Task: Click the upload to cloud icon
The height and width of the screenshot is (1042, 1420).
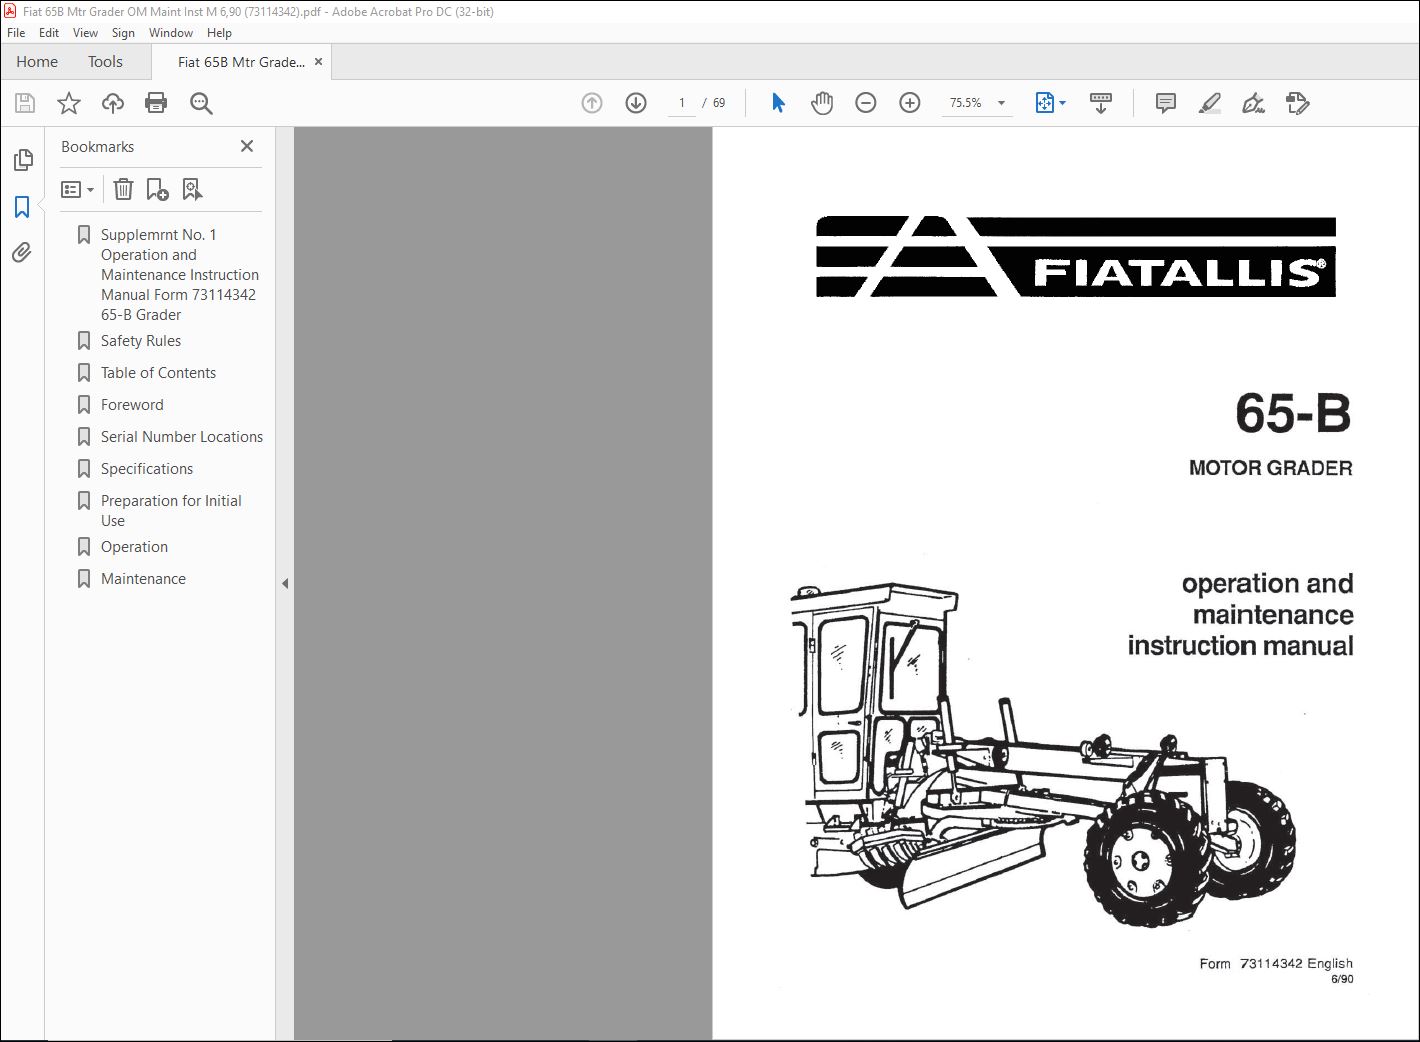Action: [x=113, y=103]
